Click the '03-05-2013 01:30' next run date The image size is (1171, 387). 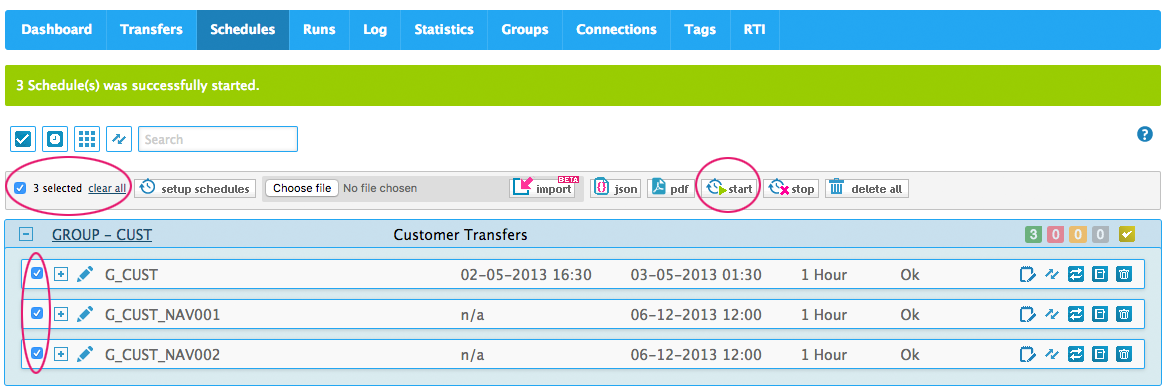pos(696,275)
